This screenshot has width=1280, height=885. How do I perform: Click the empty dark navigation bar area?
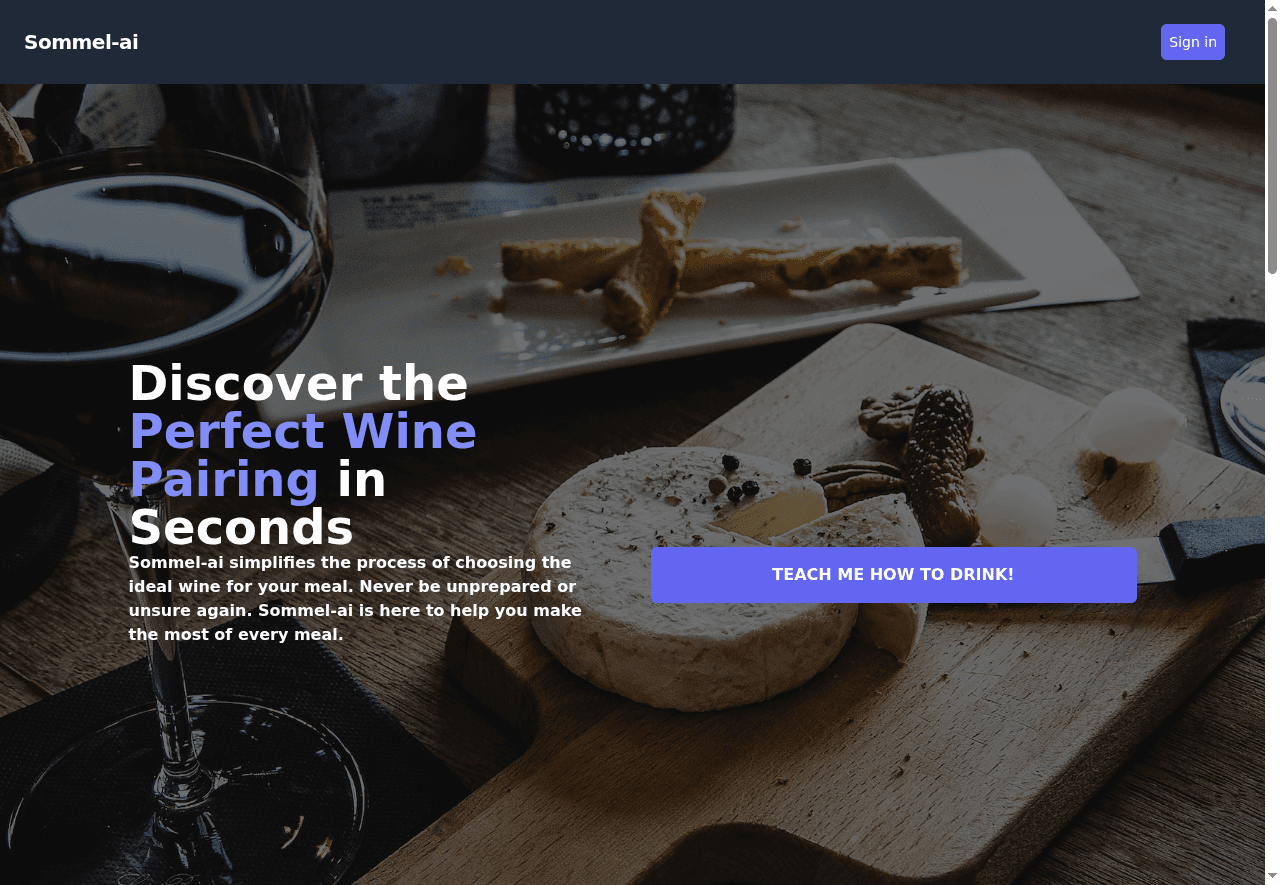650,42
